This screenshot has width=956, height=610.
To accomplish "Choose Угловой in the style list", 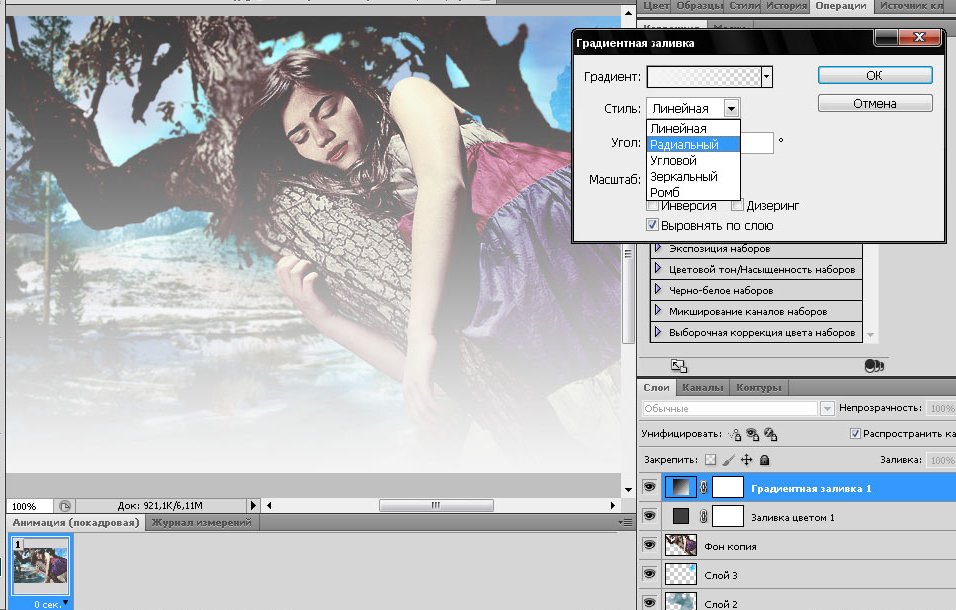I will [x=693, y=160].
